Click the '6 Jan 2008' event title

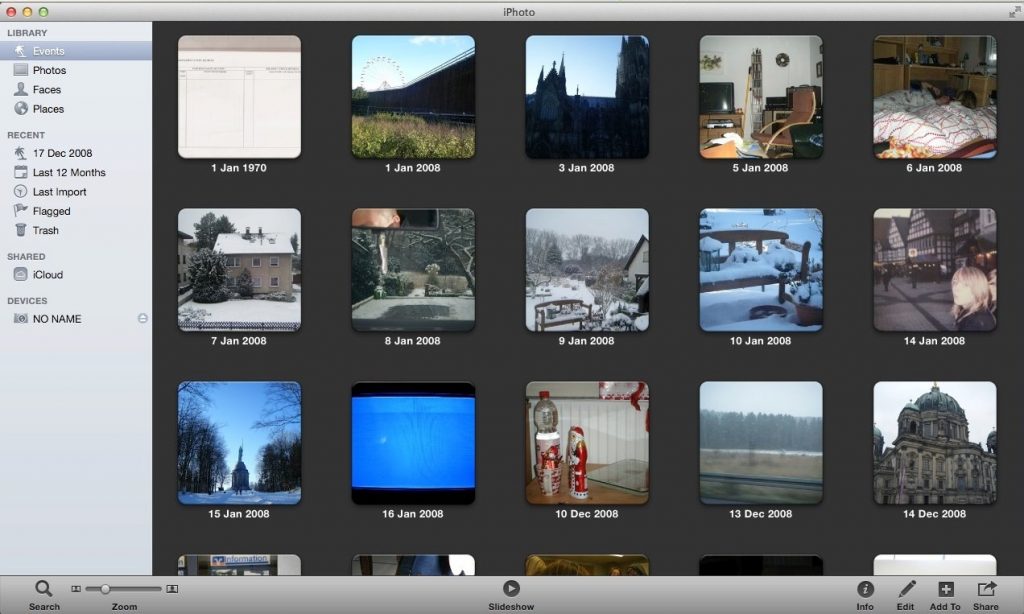(x=935, y=168)
